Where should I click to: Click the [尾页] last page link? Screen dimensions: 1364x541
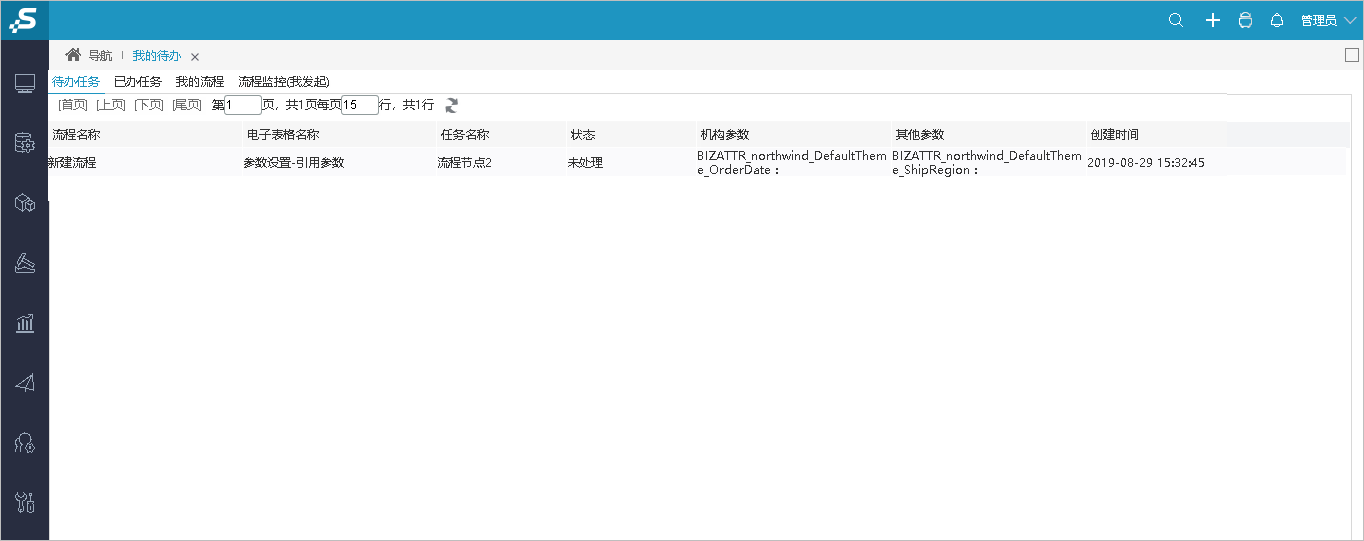click(187, 105)
